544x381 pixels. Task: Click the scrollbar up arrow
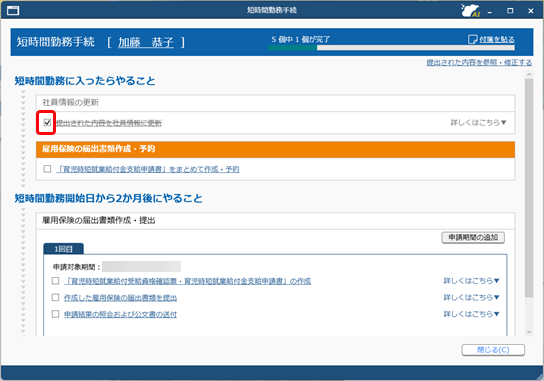click(x=529, y=74)
